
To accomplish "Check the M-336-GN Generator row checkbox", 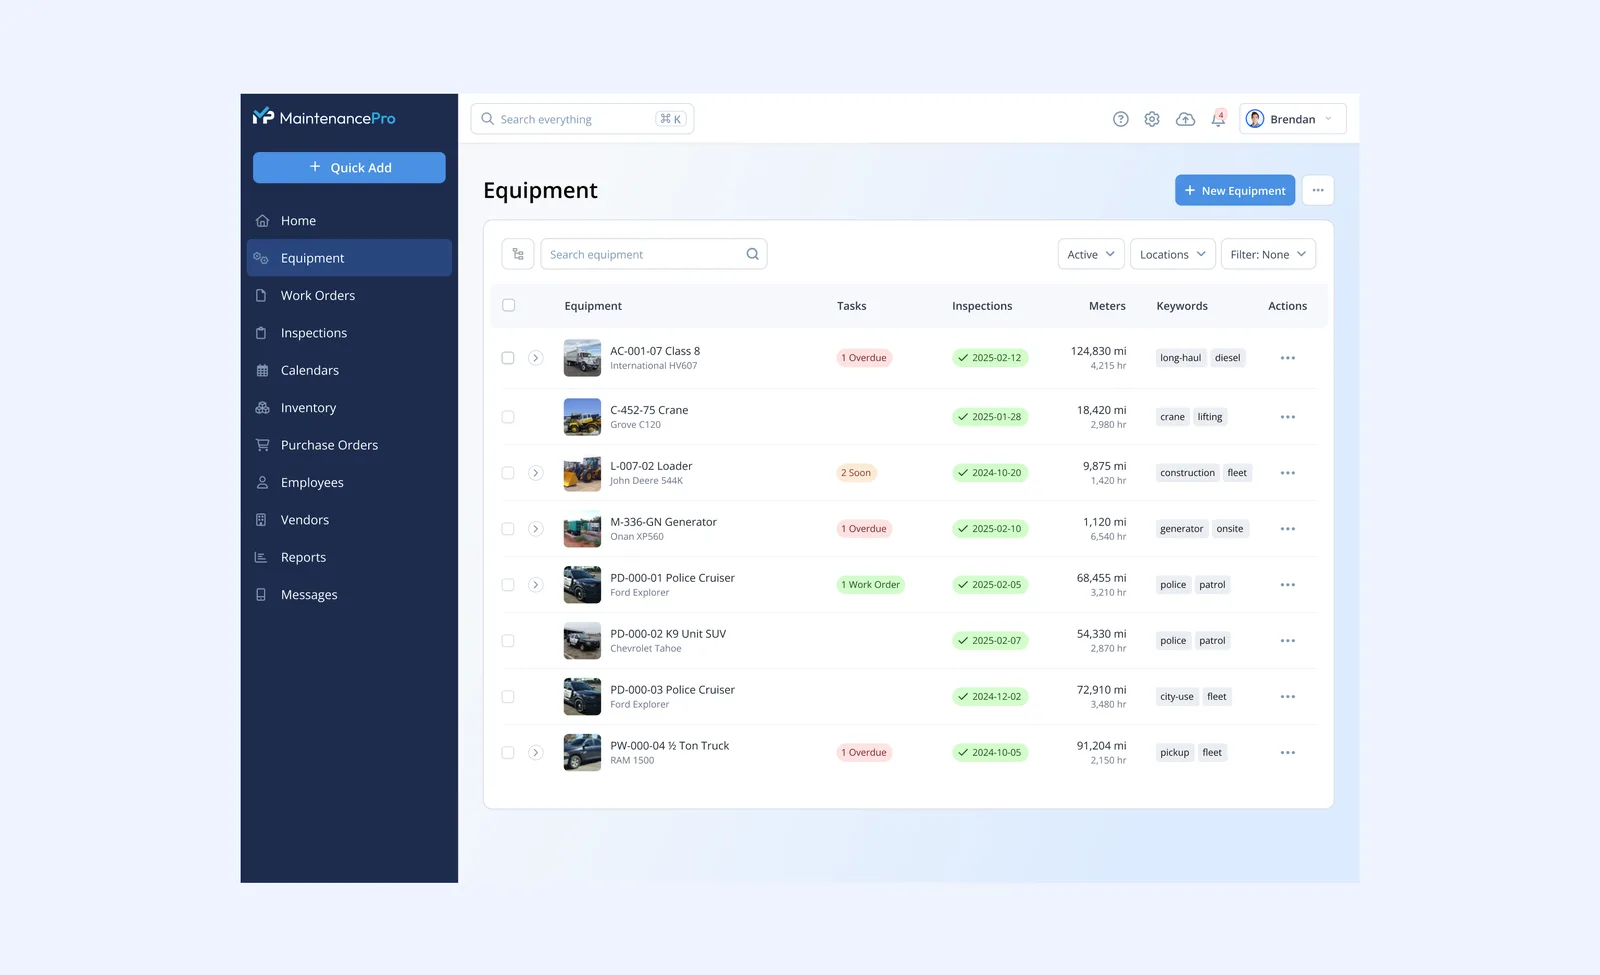I will pos(508,529).
